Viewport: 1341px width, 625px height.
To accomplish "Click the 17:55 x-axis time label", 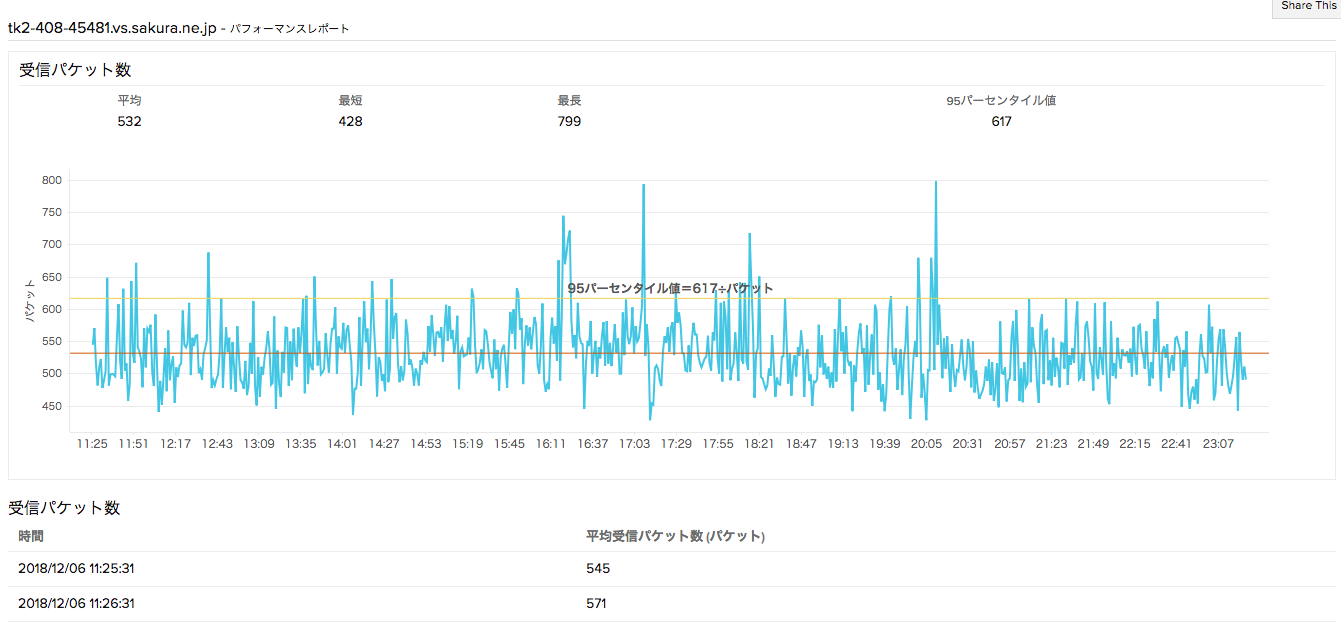I will pyautogui.click(x=718, y=444).
